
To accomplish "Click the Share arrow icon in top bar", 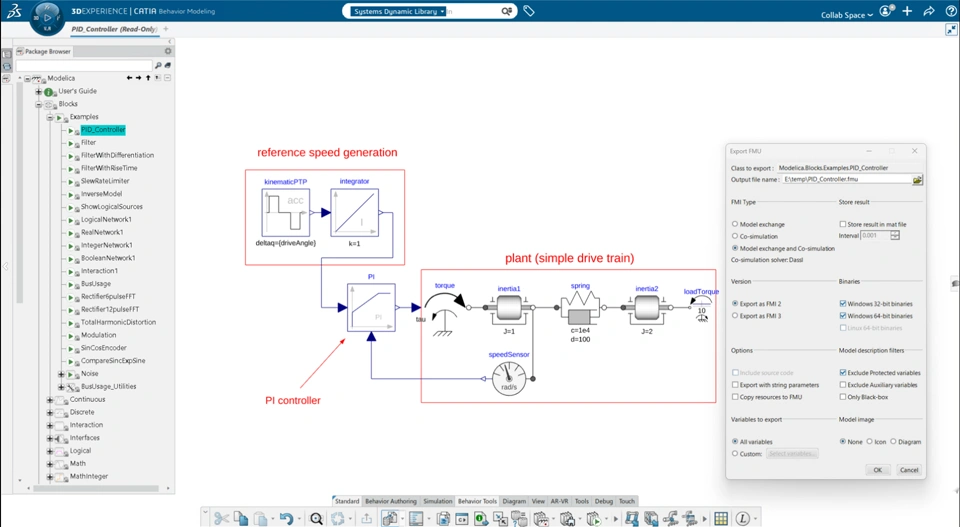I will pos(929,11).
